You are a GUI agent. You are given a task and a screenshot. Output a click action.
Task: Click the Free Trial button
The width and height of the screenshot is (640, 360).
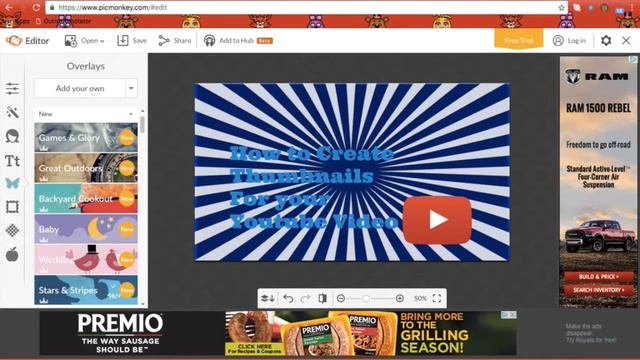[x=519, y=40]
